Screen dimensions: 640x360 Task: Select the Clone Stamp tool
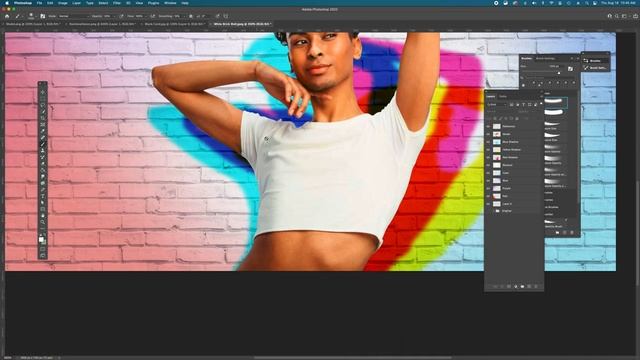coord(42,151)
